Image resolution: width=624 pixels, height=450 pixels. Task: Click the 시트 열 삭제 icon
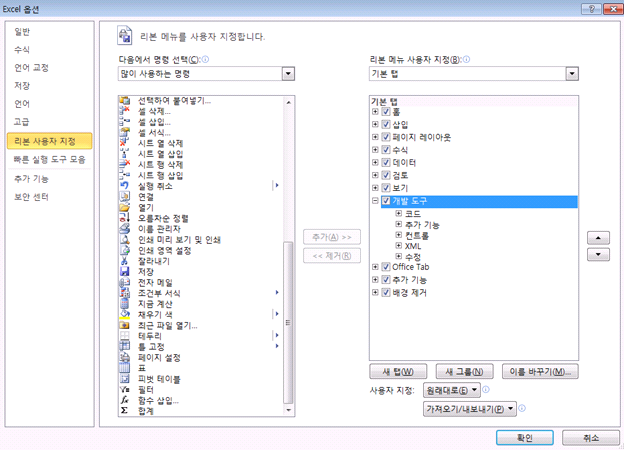[x=125, y=143]
